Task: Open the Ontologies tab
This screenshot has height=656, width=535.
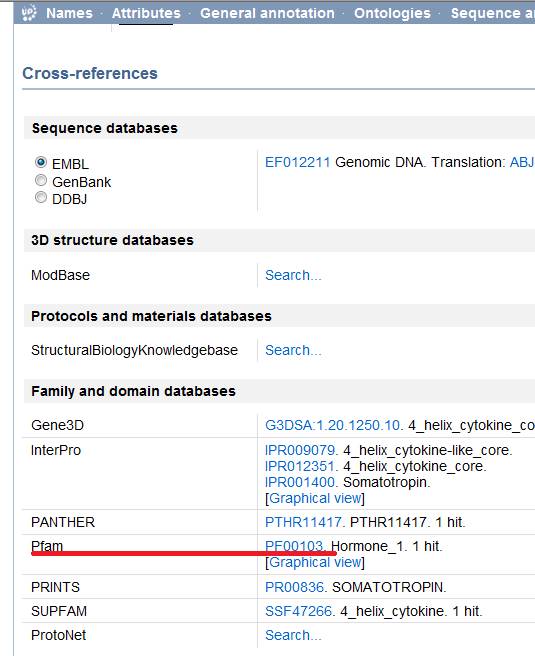Action: (x=392, y=13)
